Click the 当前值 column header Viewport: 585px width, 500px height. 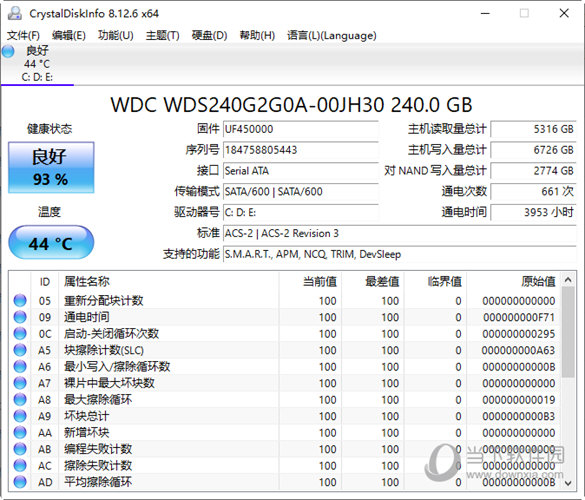pyautogui.click(x=310, y=281)
